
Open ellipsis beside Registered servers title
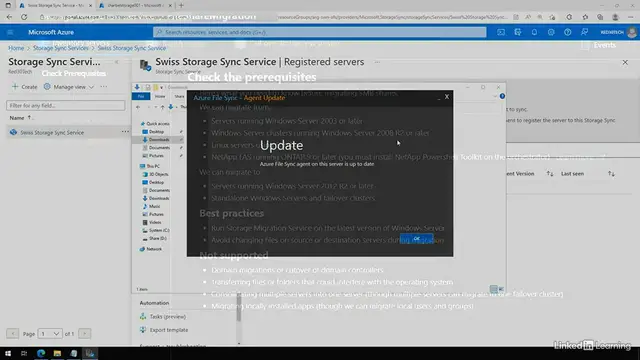coord(377,62)
